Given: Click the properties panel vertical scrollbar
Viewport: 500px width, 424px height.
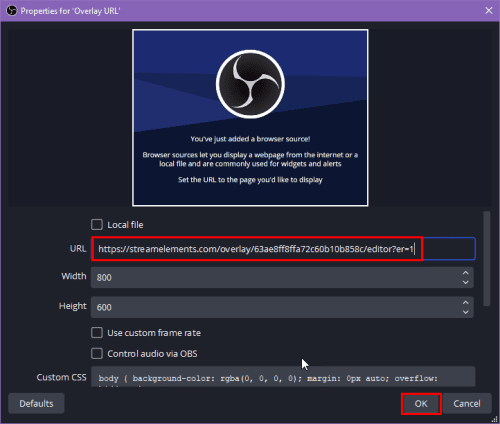Looking at the screenshot, I should tap(487, 258).
